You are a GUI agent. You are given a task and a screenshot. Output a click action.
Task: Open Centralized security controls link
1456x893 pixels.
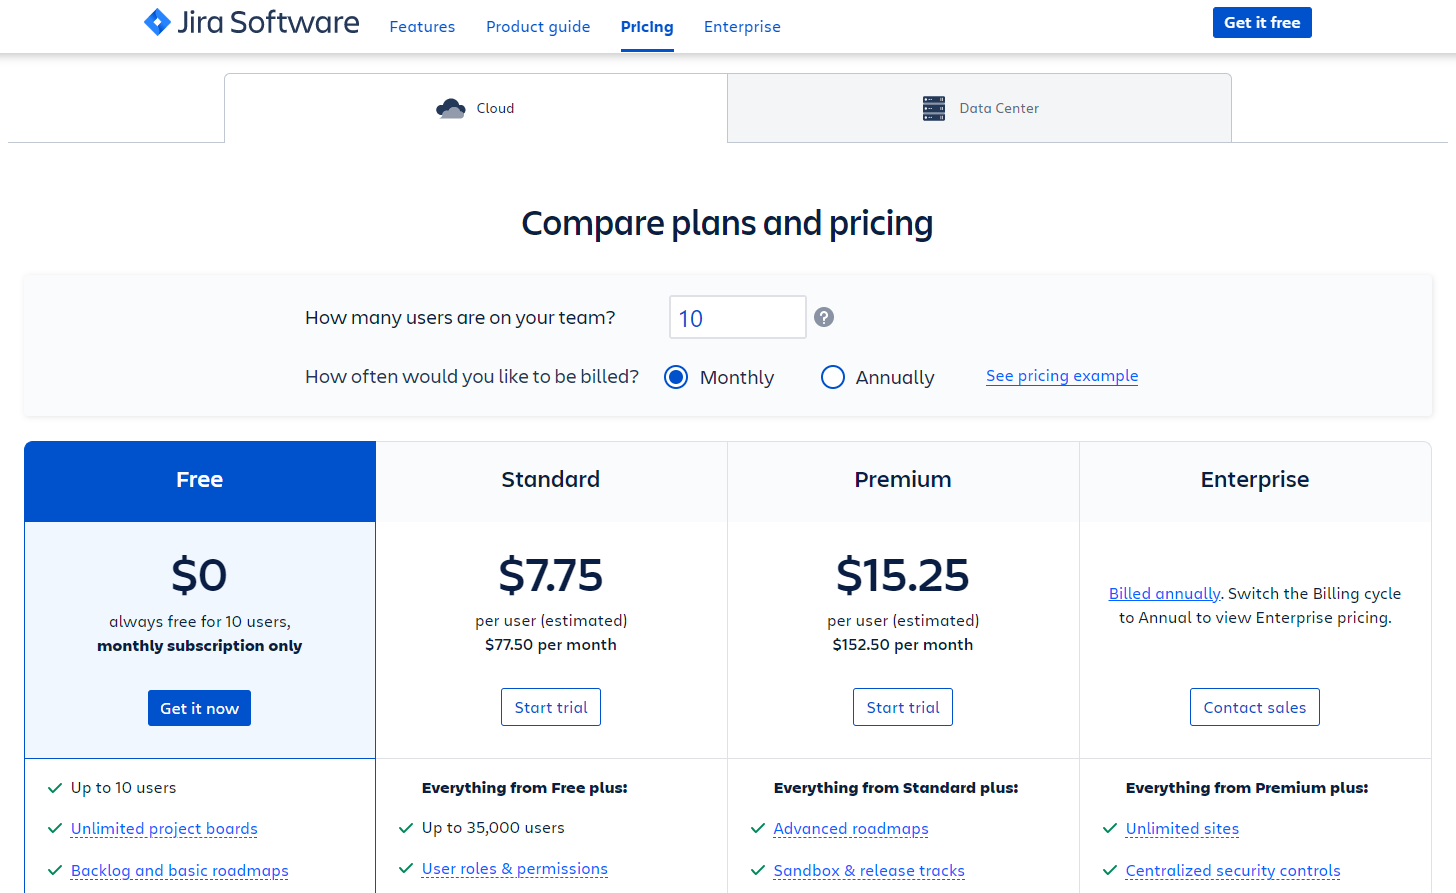click(x=1233, y=871)
